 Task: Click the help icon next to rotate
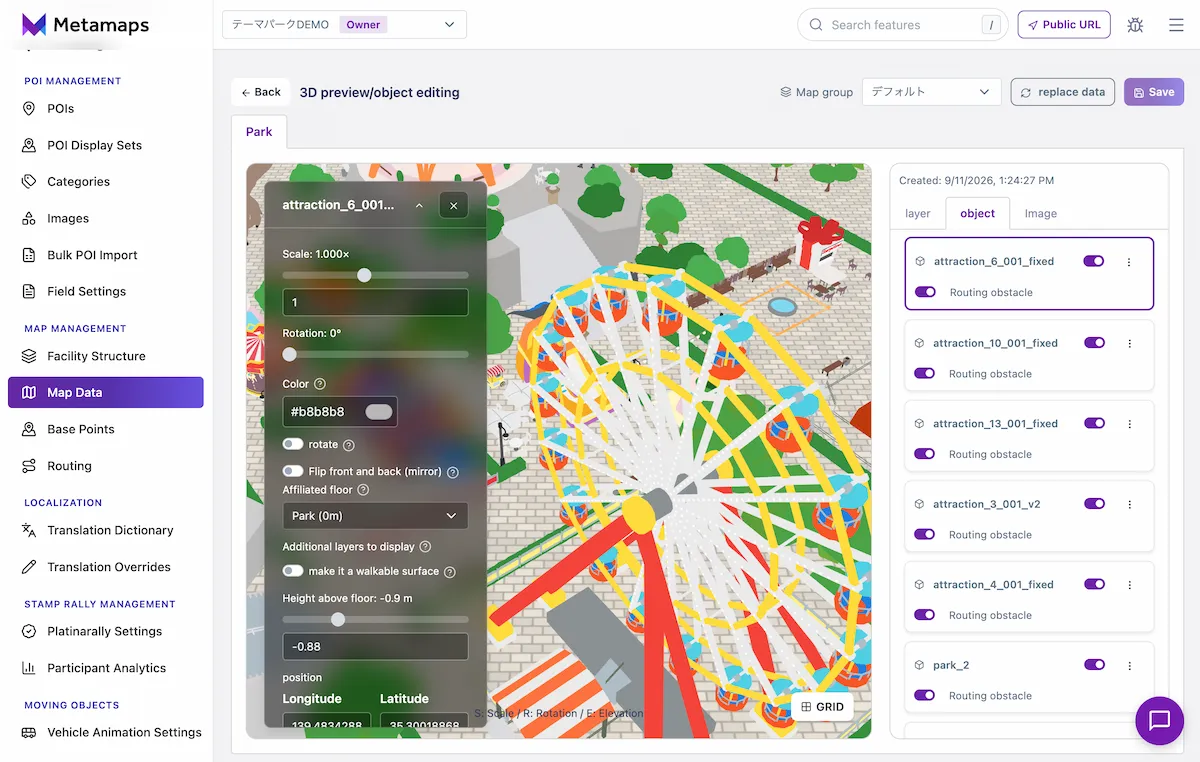click(x=349, y=445)
